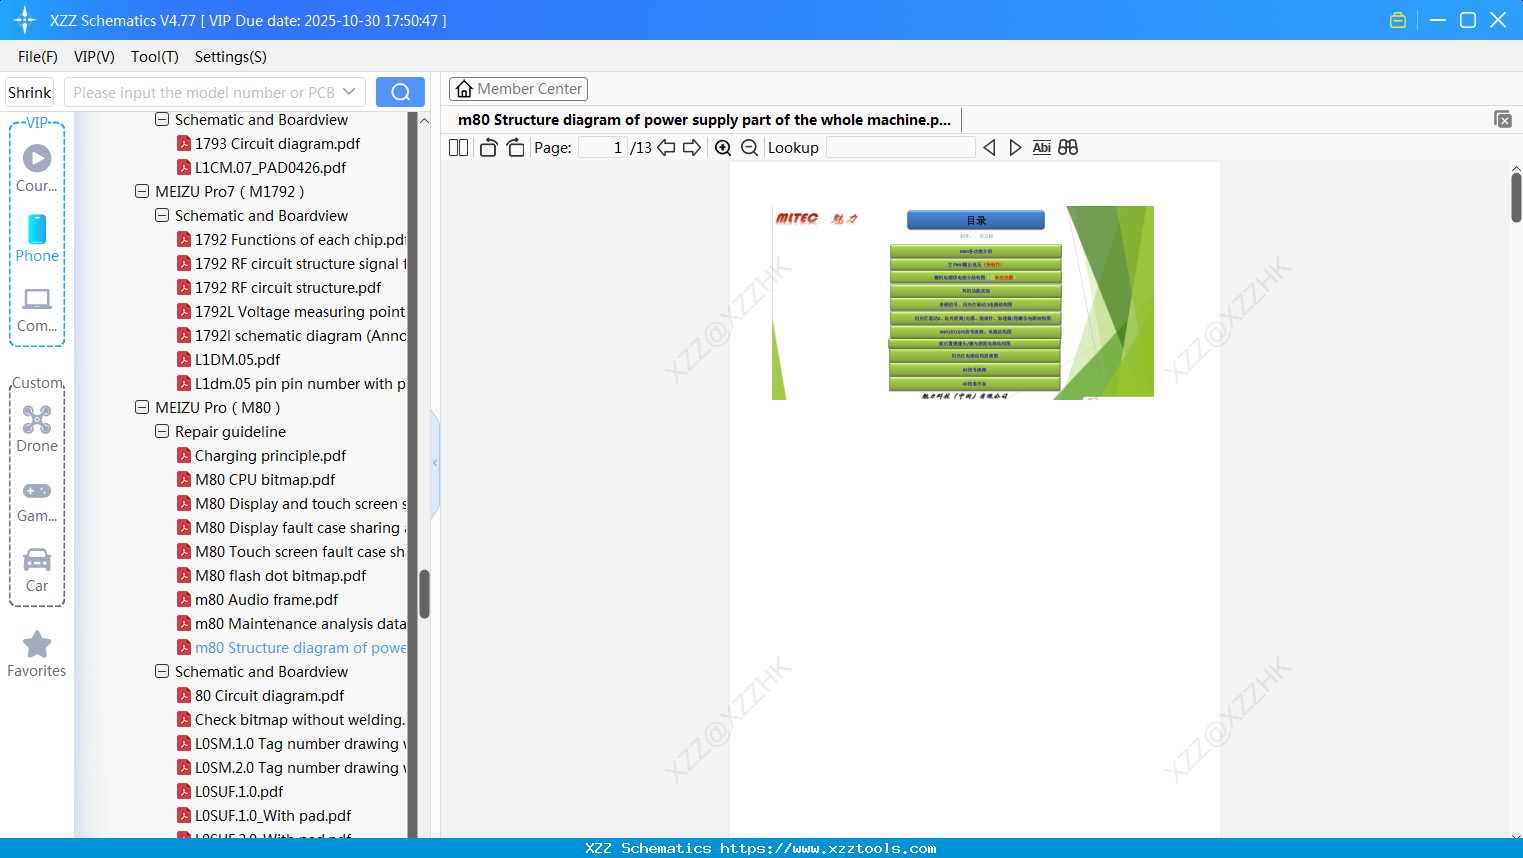Open M80 flash dot bitmap.pdf
Image resolution: width=1523 pixels, height=858 pixels.
point(280,575)
